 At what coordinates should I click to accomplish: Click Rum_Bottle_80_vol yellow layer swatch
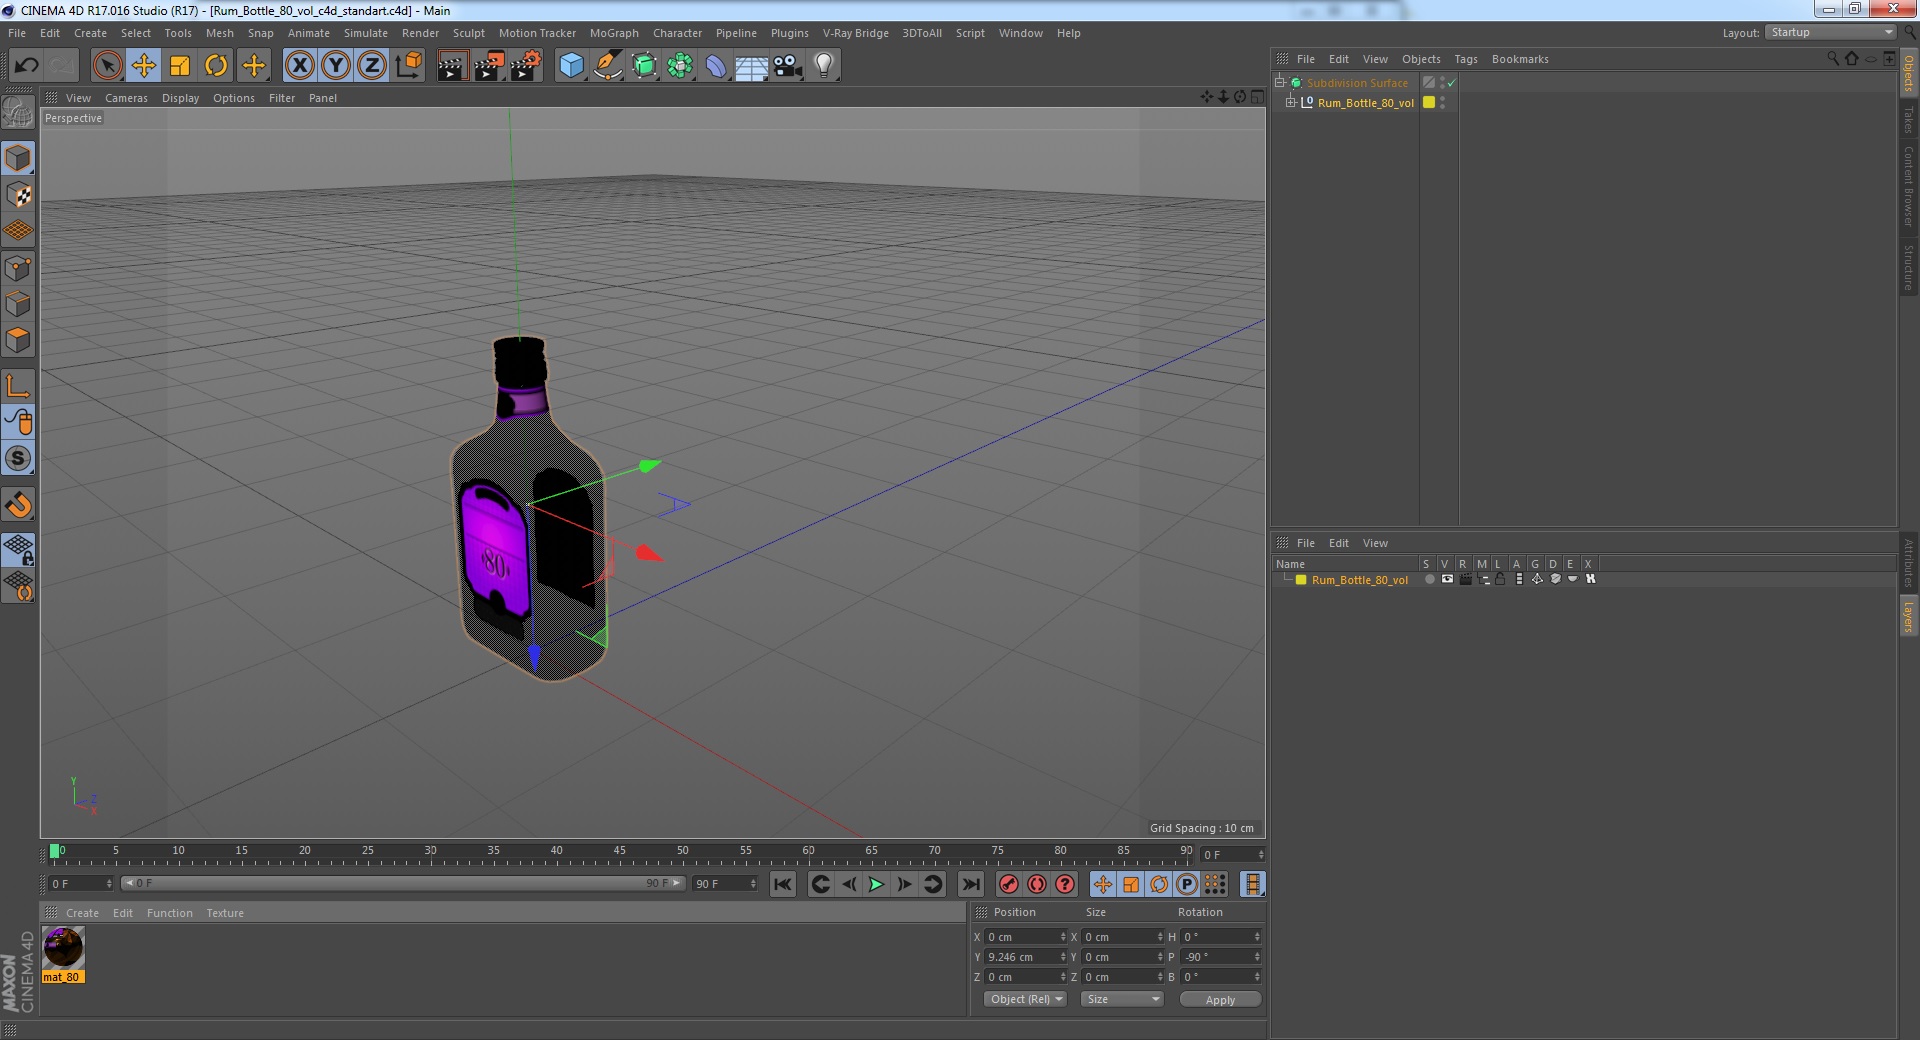tap(1429, 103)
